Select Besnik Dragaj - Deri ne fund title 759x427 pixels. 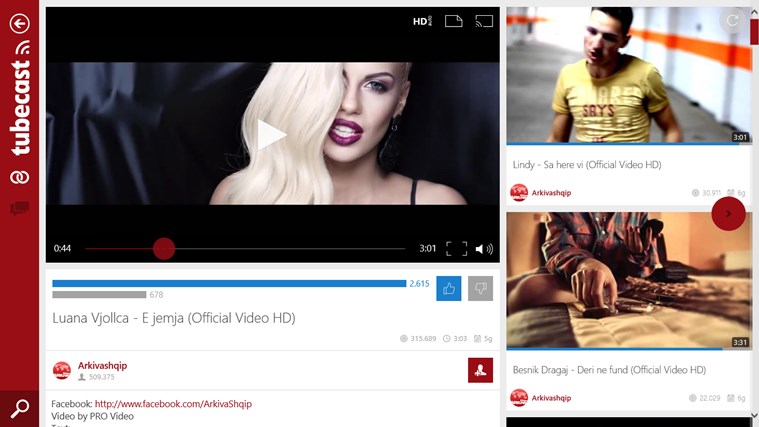tap(609, 370)
